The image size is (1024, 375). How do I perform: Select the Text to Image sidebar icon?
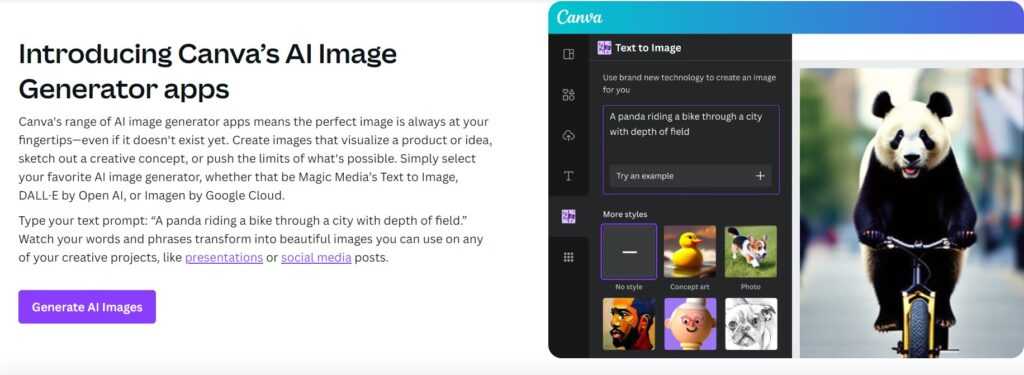pyautogui.click(x=568, y=217)
